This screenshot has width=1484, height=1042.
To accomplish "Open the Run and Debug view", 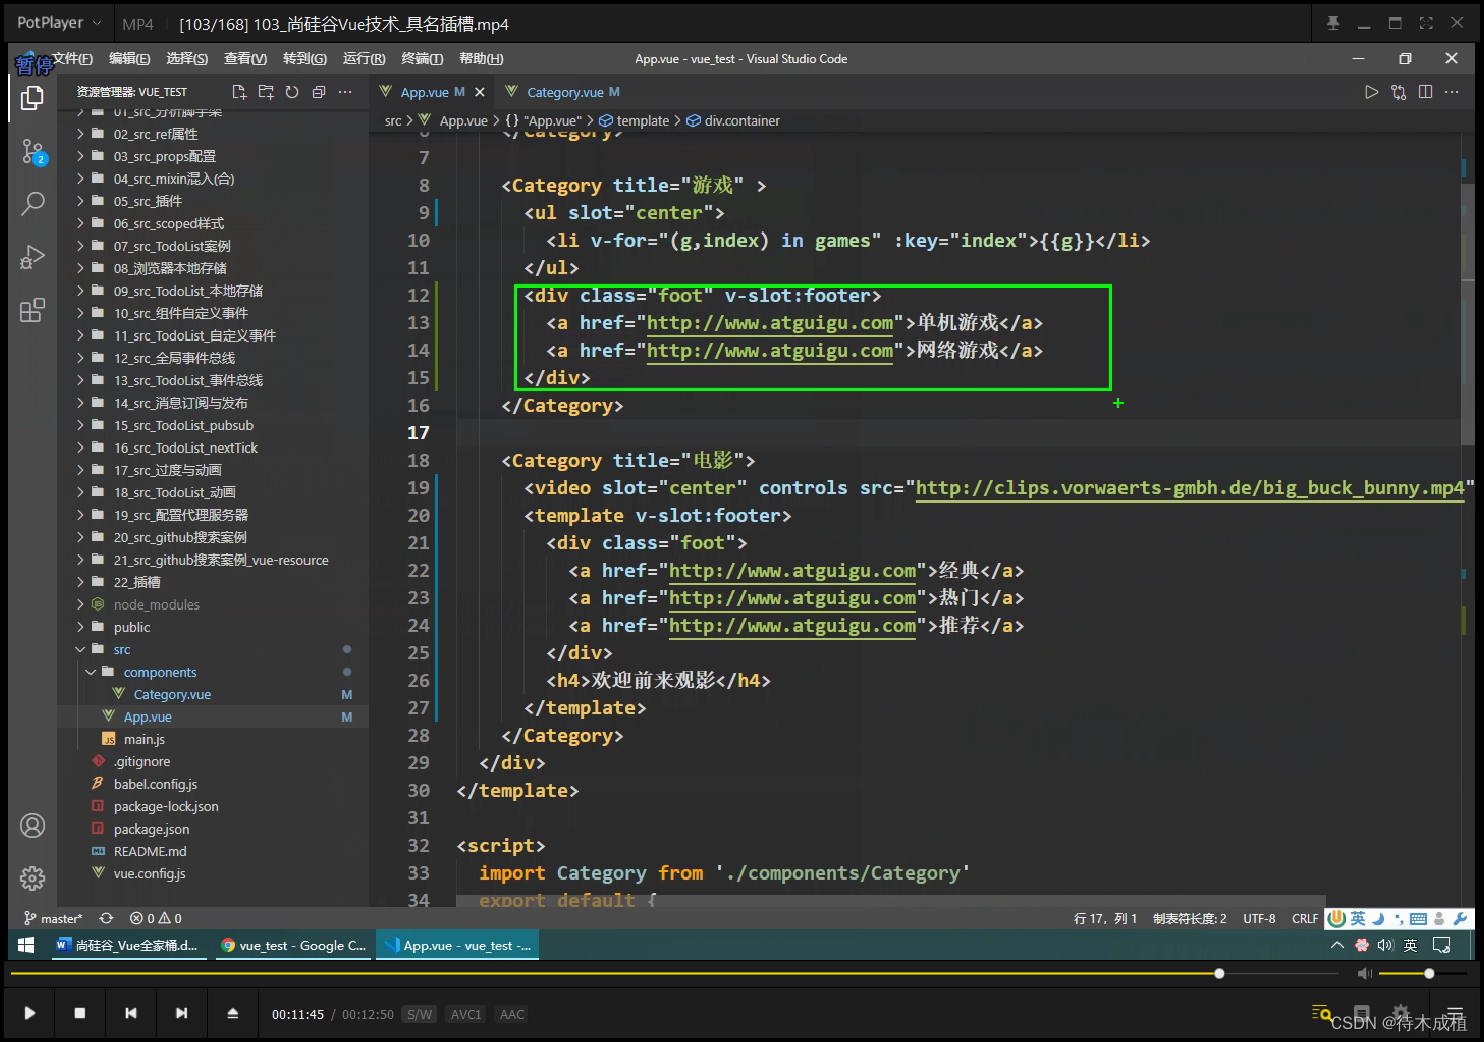I will [32, 257].
